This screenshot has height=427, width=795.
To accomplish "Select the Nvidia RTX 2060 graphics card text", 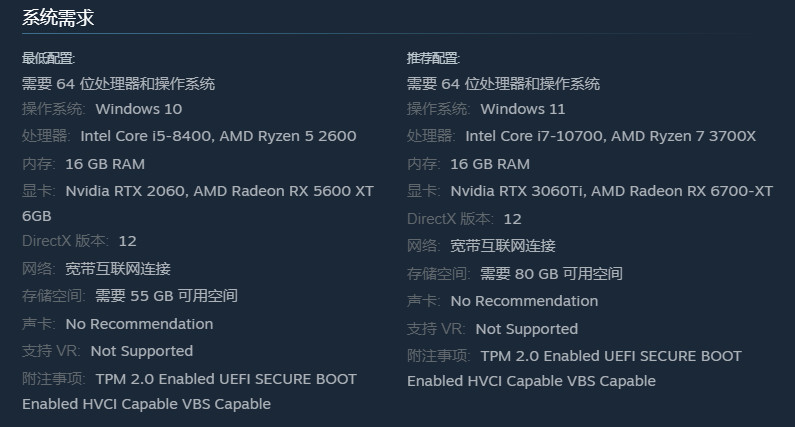I will 127,191.
